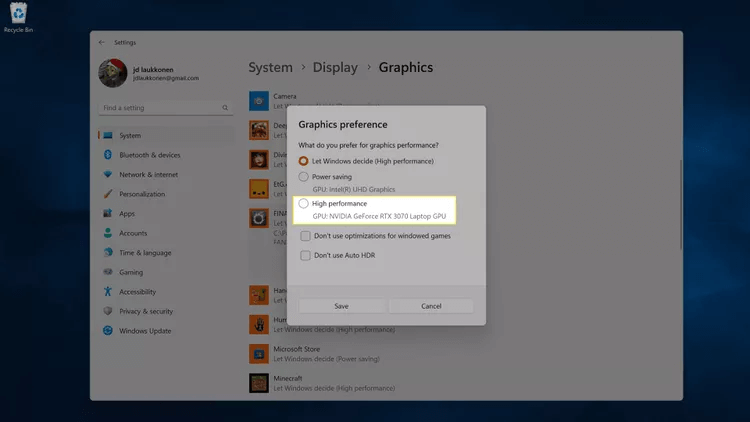Click the Personalization brush icon
The image size is (750, 422).
(x=108, y=194)
